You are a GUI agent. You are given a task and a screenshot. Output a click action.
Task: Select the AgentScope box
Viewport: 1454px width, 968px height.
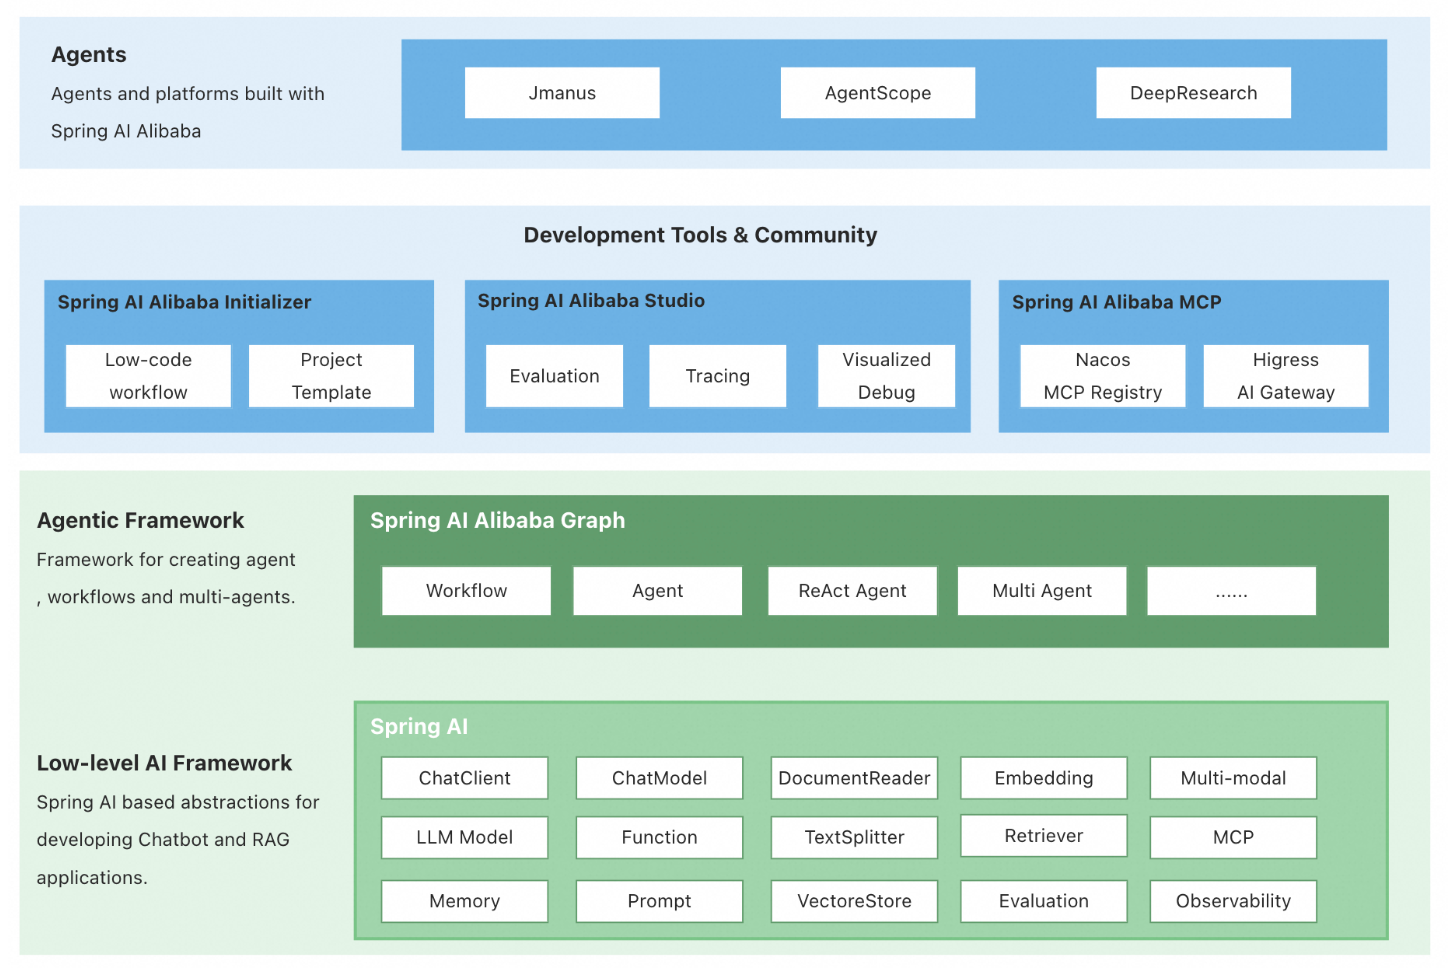pos(878,93)
